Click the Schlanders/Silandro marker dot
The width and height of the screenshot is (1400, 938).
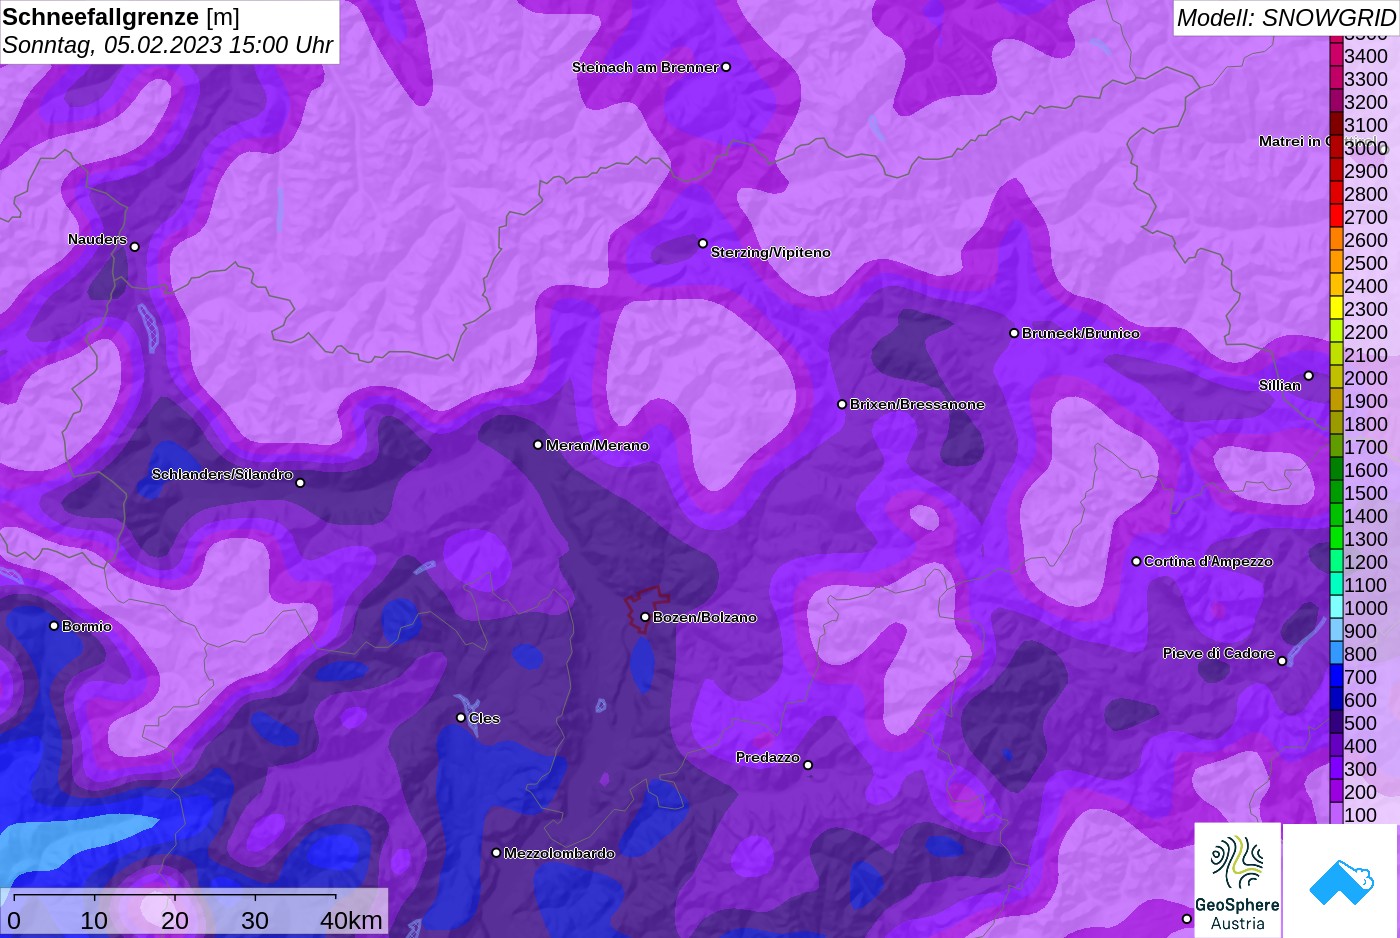tap(300, 483)
